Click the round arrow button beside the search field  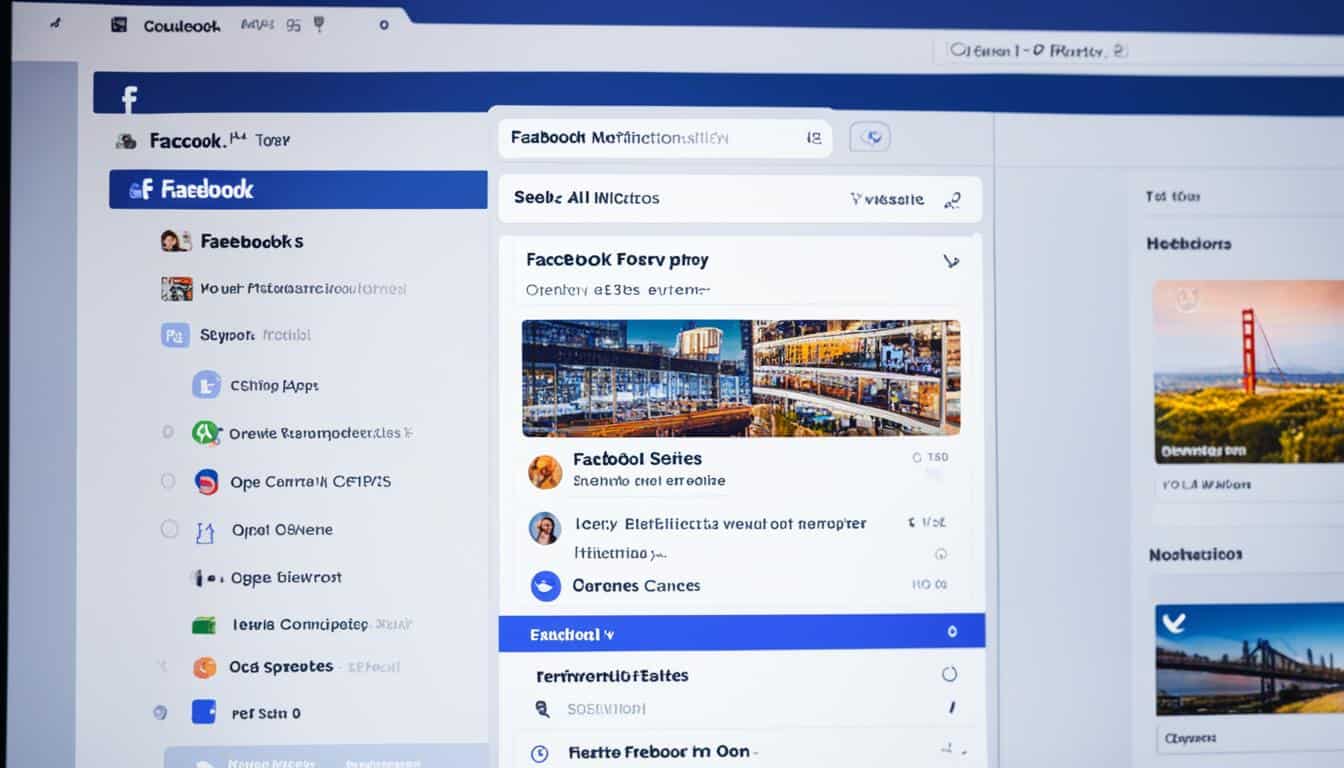pos(869,137)
